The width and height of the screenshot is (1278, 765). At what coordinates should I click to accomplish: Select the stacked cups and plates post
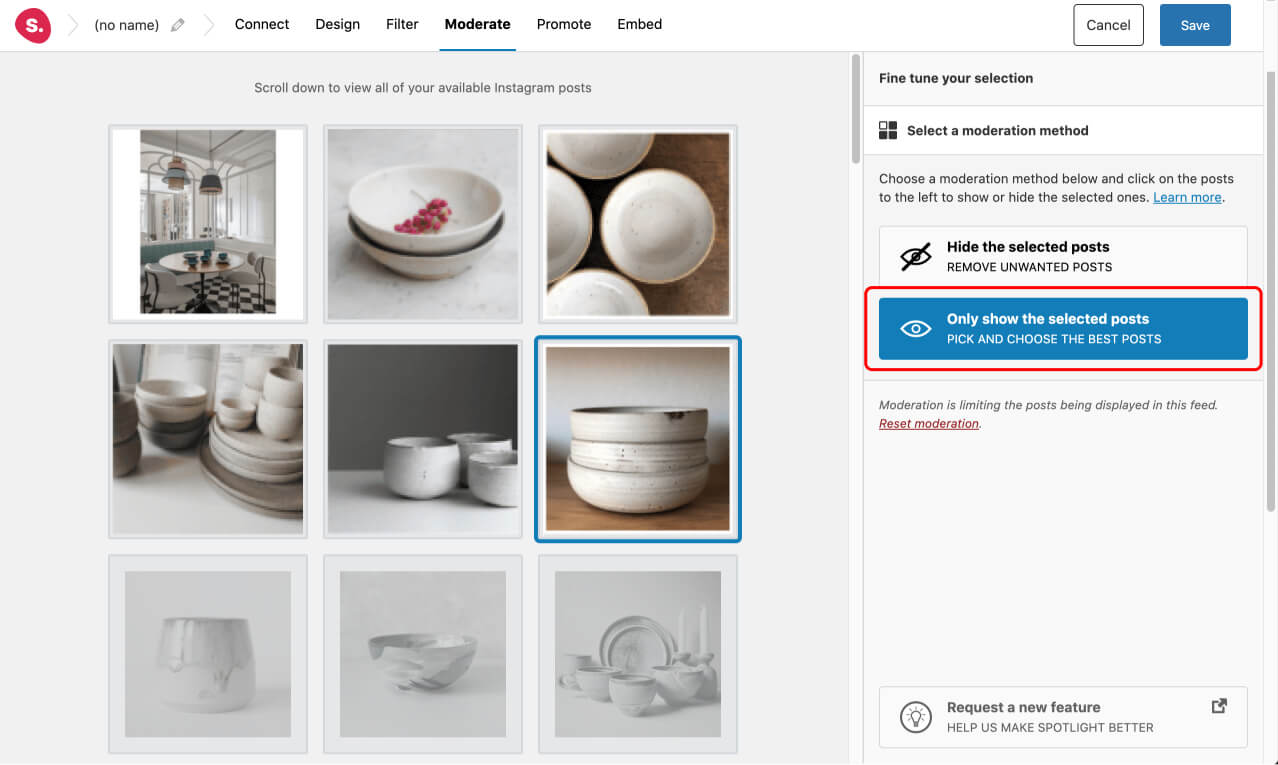pos(208,439)
